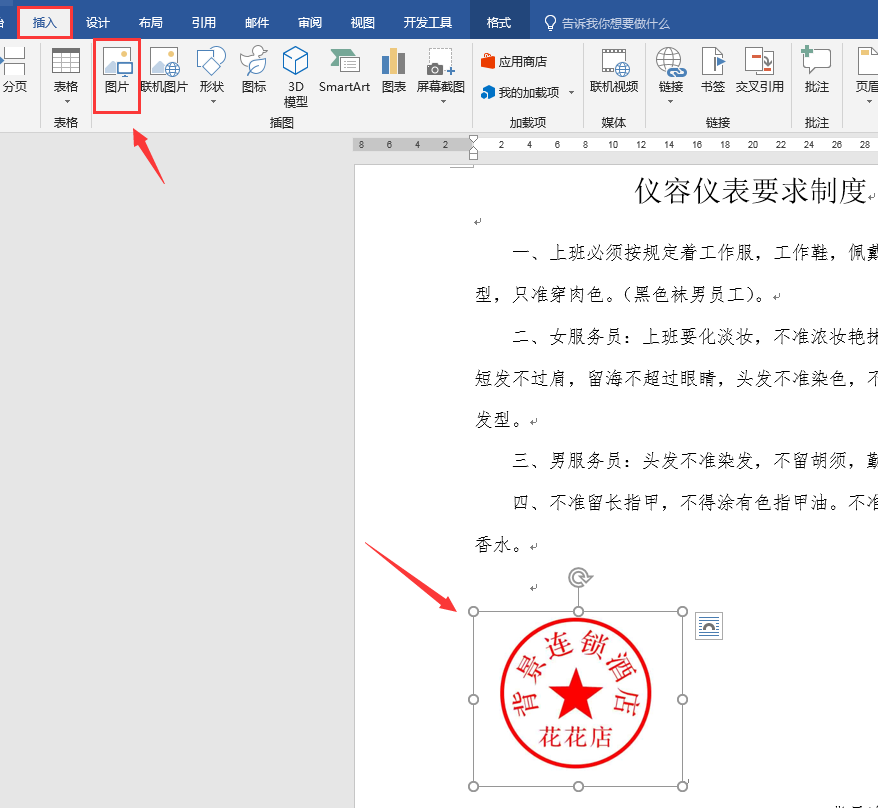Screen dimensions: 878x808
Task: Click the 形状 shapes icon
Action: [212, 61]
